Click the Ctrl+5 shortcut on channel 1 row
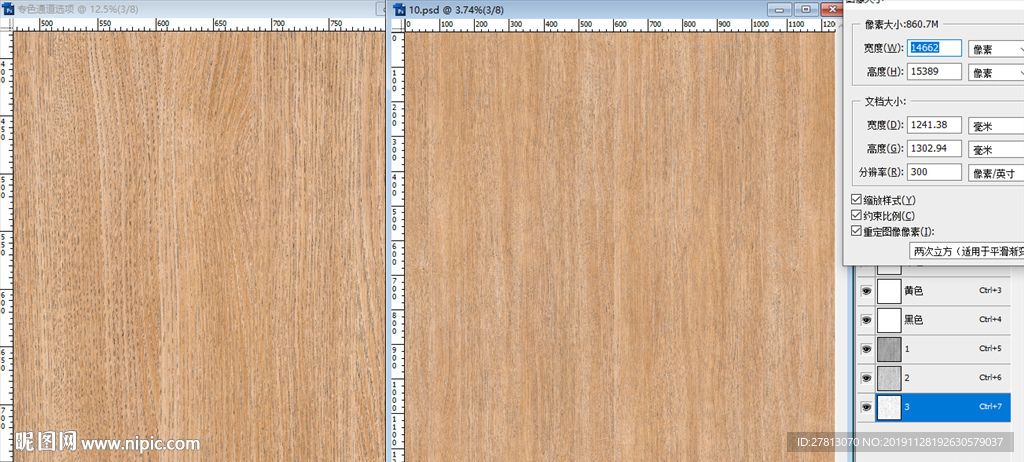The height and width of the screenshot is (462, 1024). [x=990, y=349]
